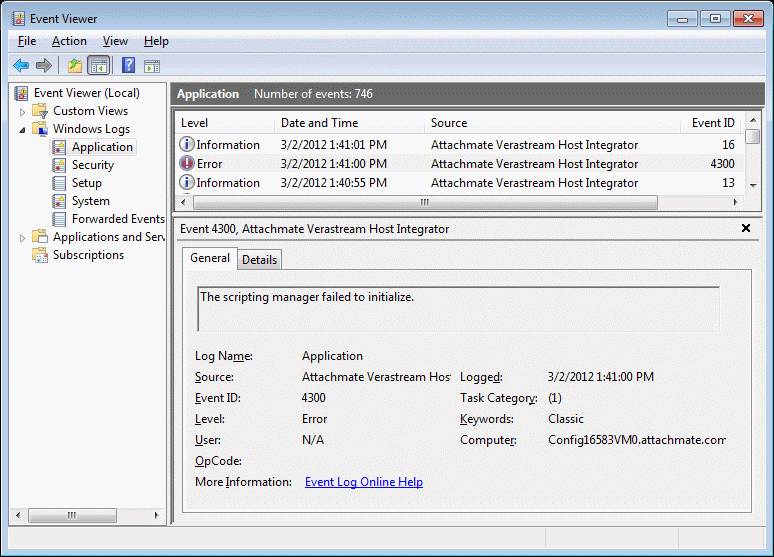Screen dimensions: 774x557
Task: Click event list horizontal scroll left arrow
Action: click(x=184, y=202)
